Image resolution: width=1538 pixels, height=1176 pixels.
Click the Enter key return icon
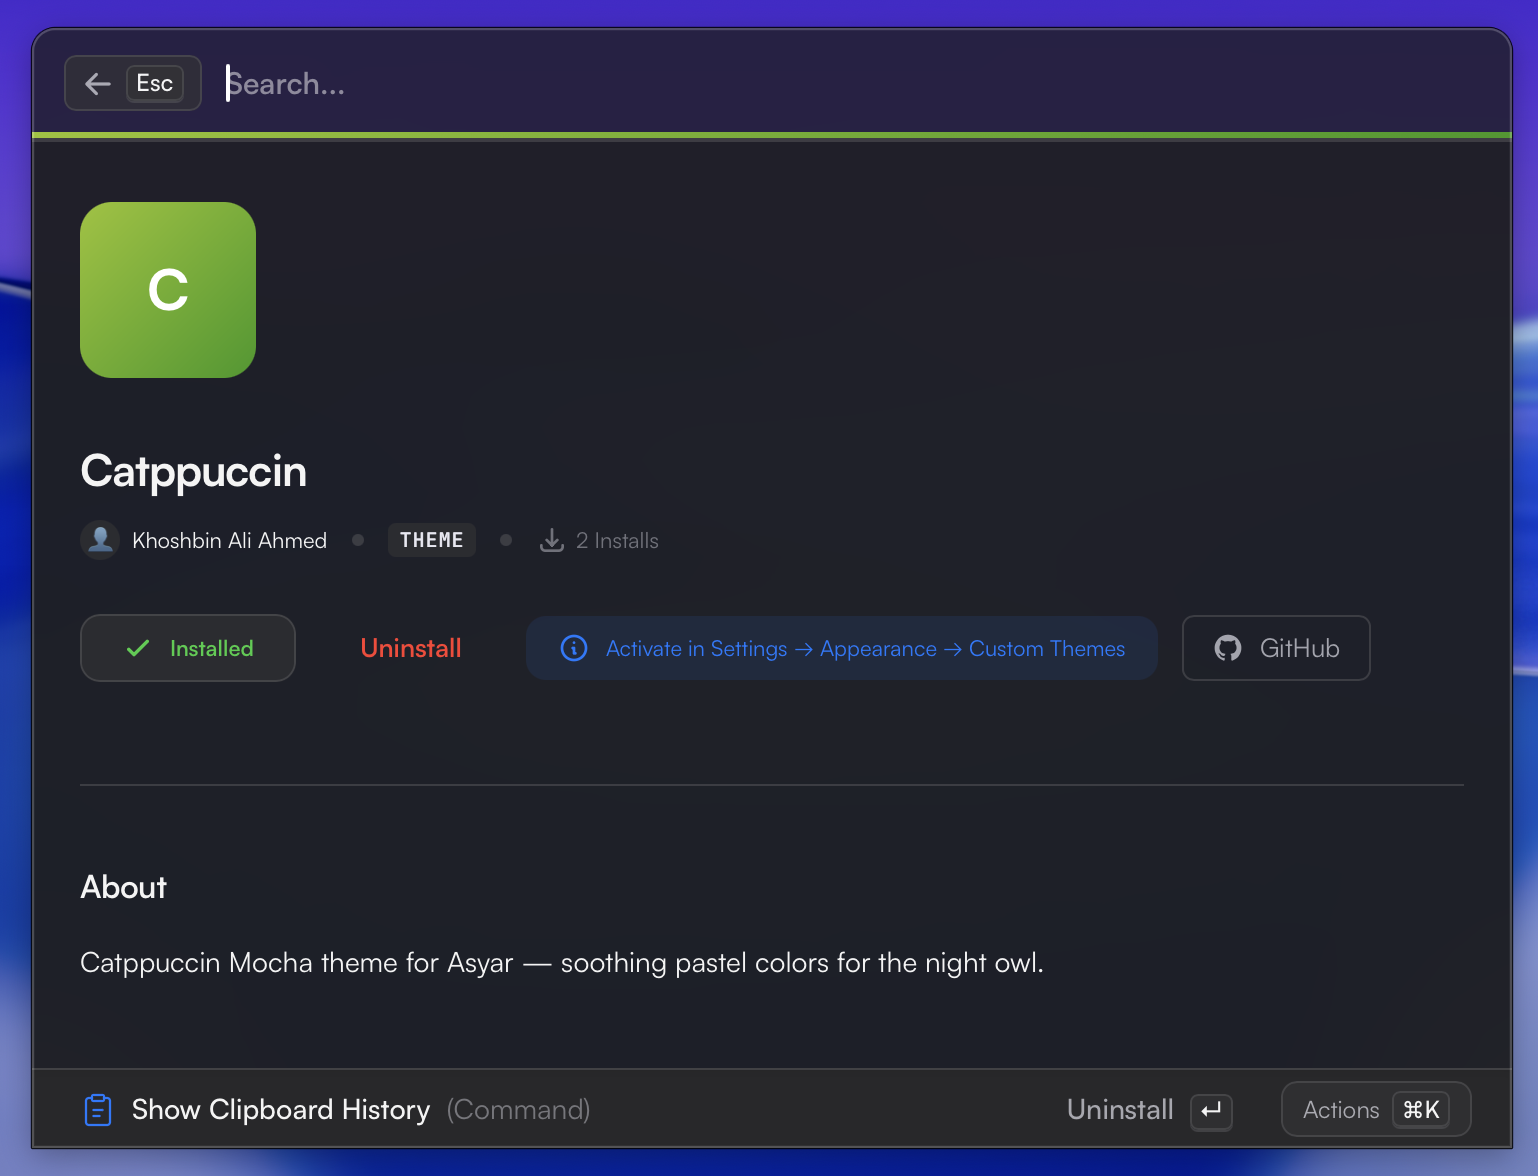(x=1211, y=1111)
